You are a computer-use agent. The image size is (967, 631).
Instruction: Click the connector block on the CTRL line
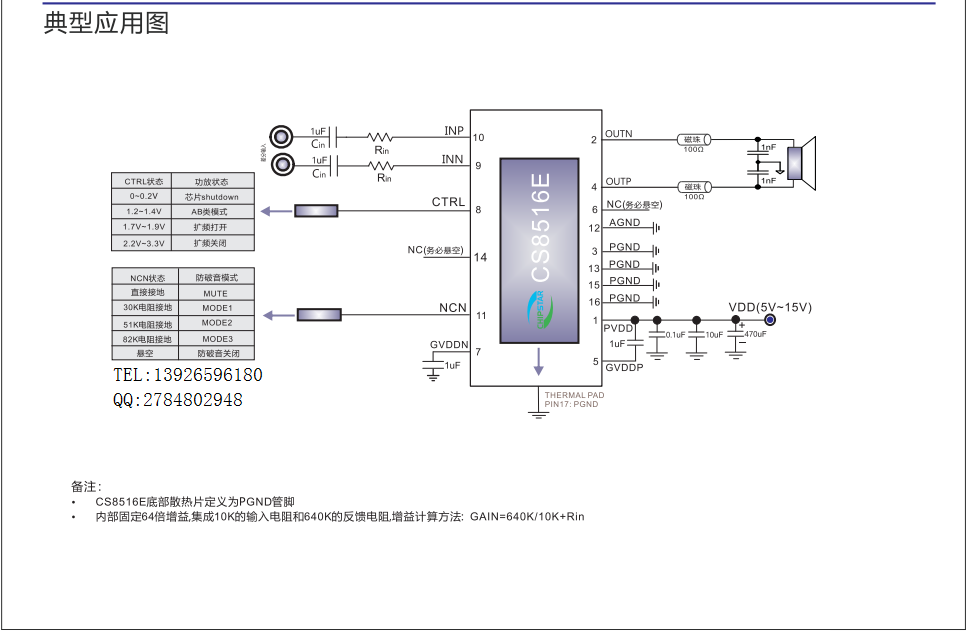pyautogui.click(x=316, y=211)
